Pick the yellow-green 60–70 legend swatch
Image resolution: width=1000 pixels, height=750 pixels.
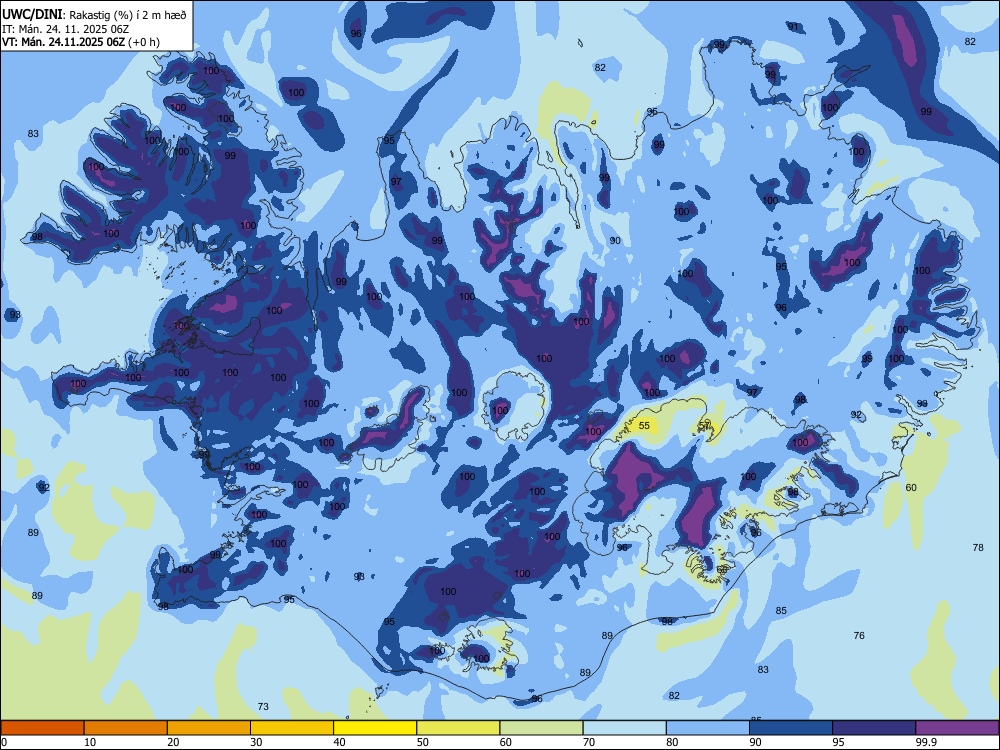coord(541,728)
